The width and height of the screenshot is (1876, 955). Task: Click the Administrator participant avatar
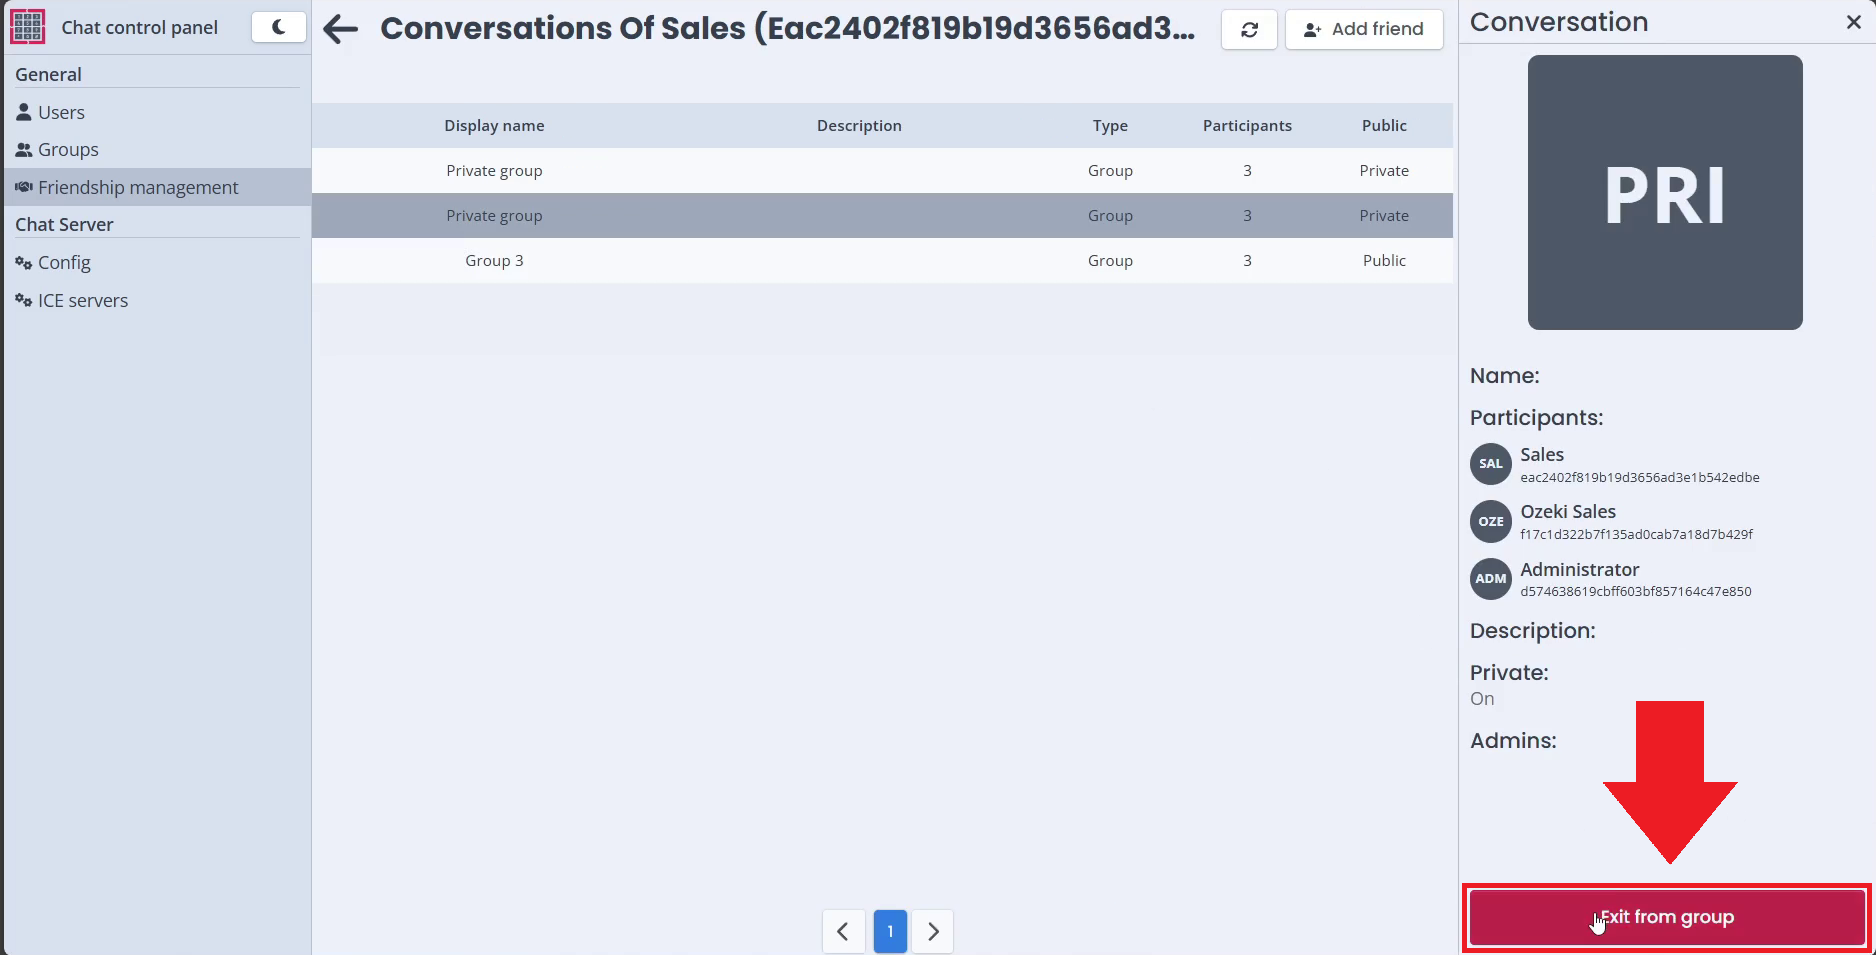pos(1490,579)
